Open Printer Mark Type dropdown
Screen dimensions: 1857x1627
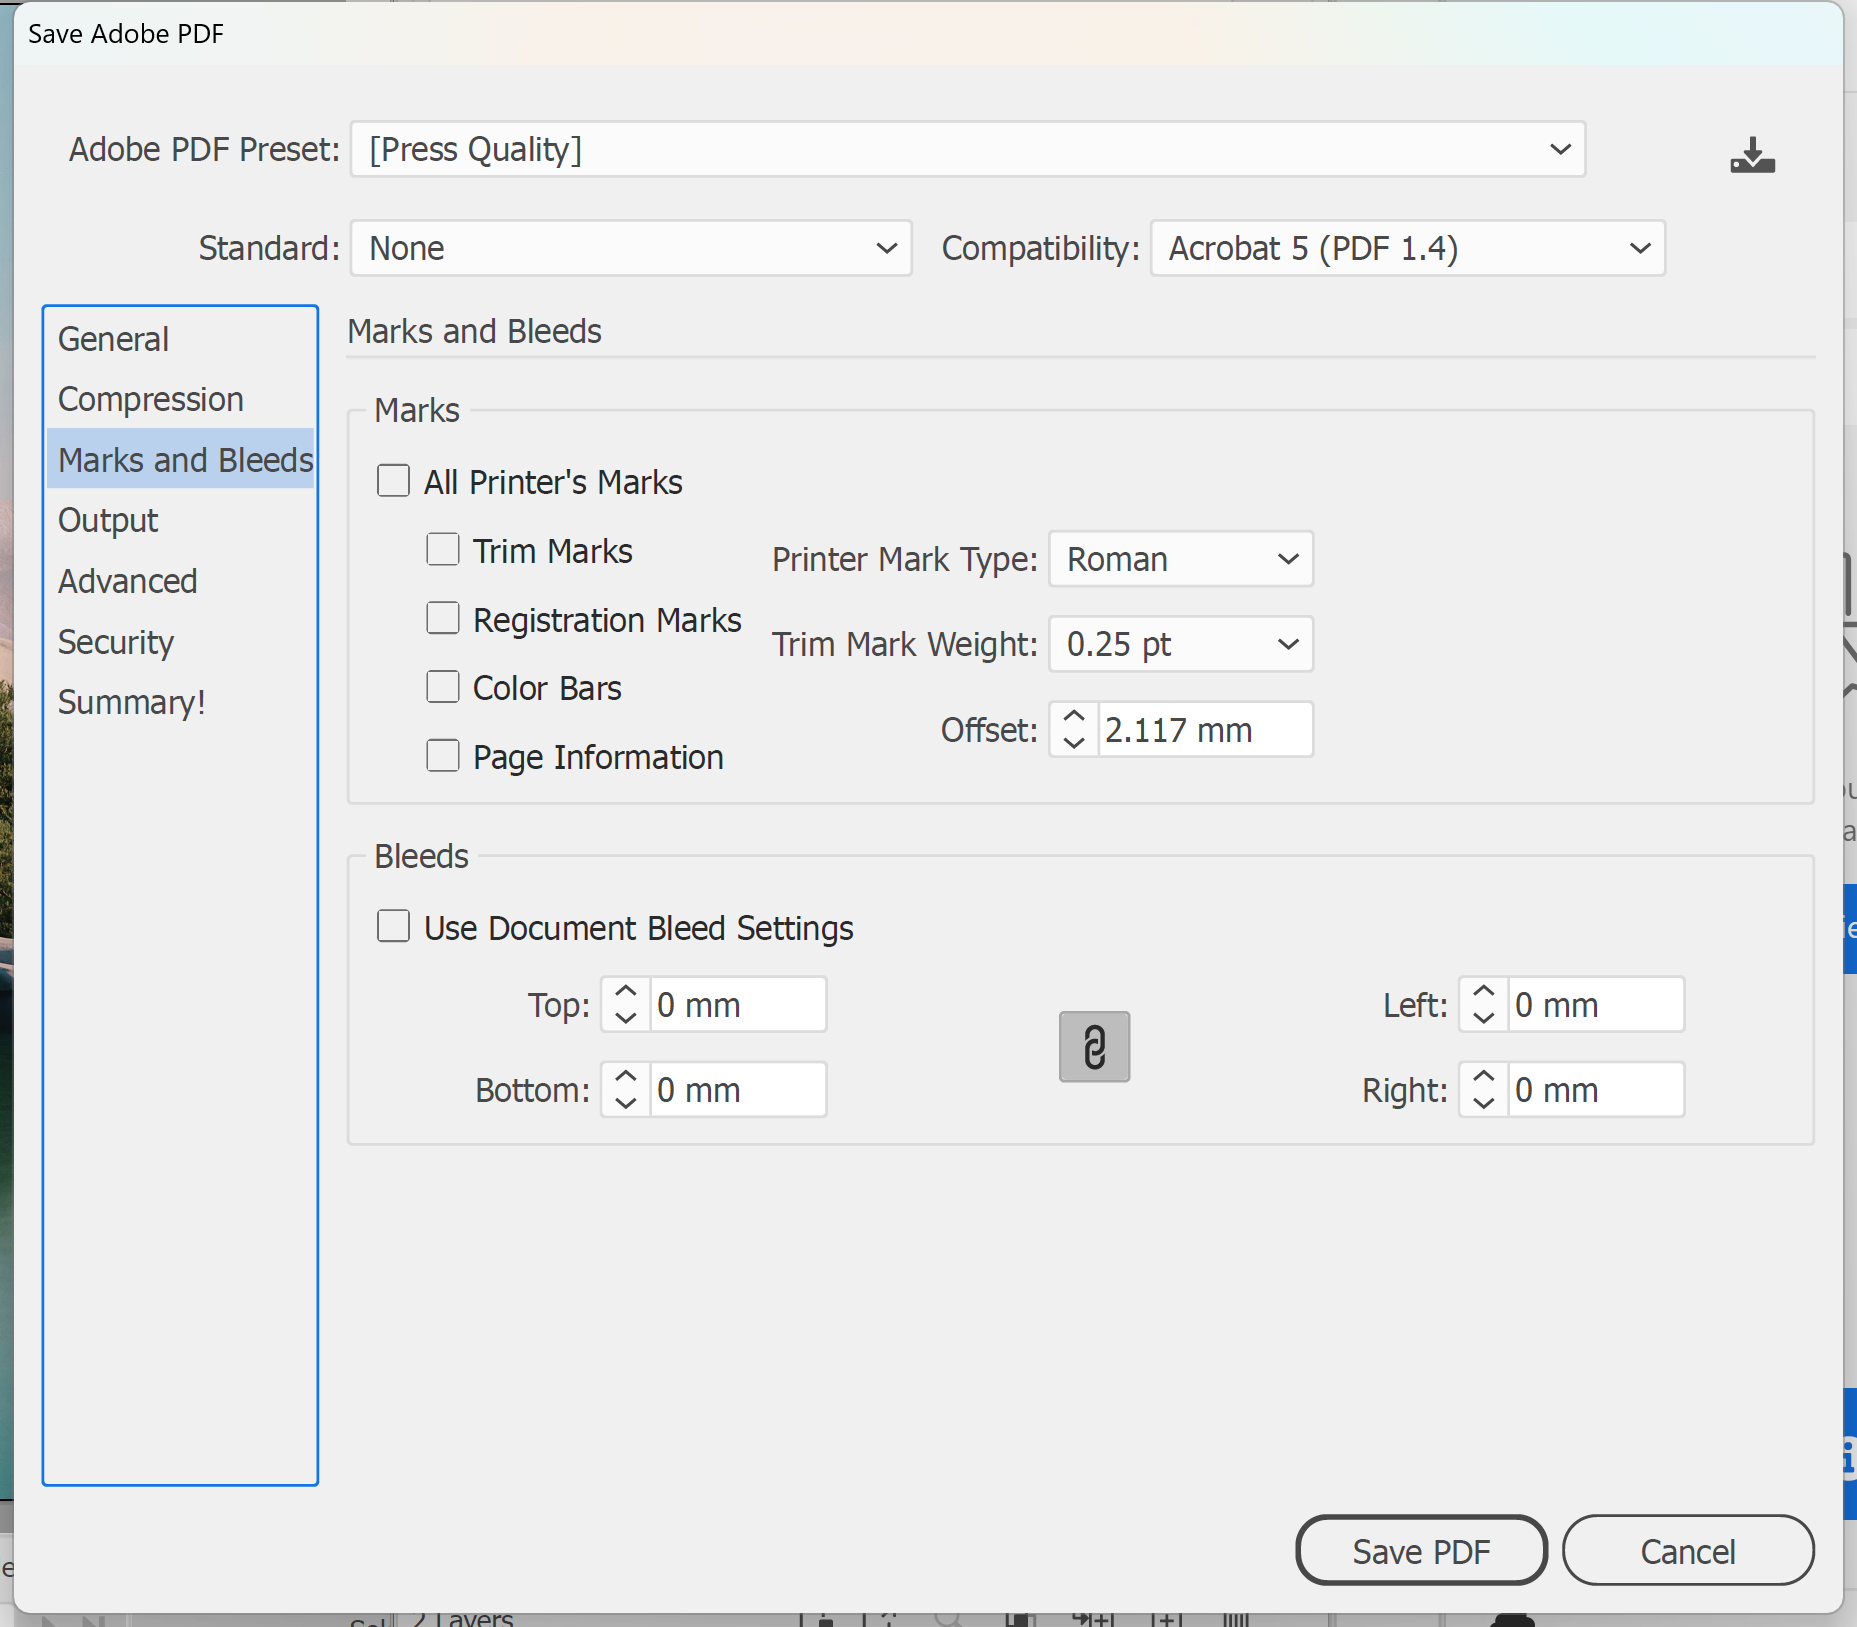coord(1181,559)
